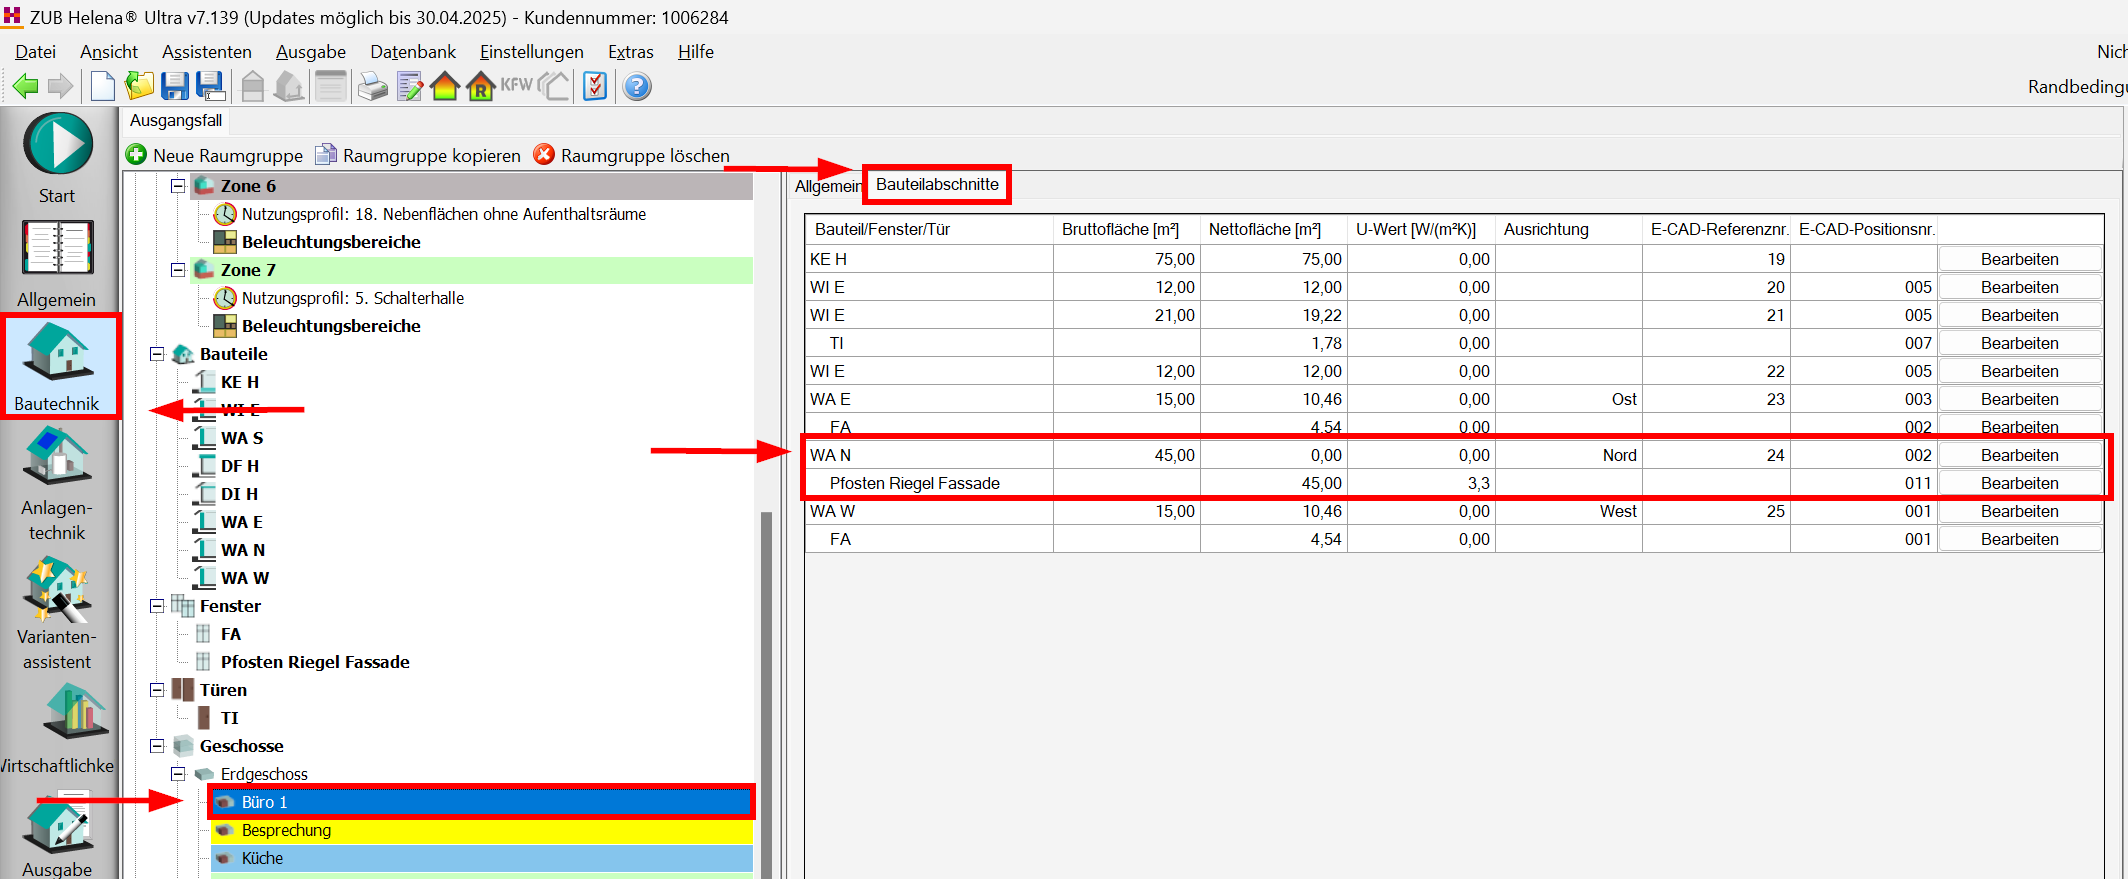Click the blue help question mark icon
The height and width of the screenshot is (879, 2128).
(637, 87)
